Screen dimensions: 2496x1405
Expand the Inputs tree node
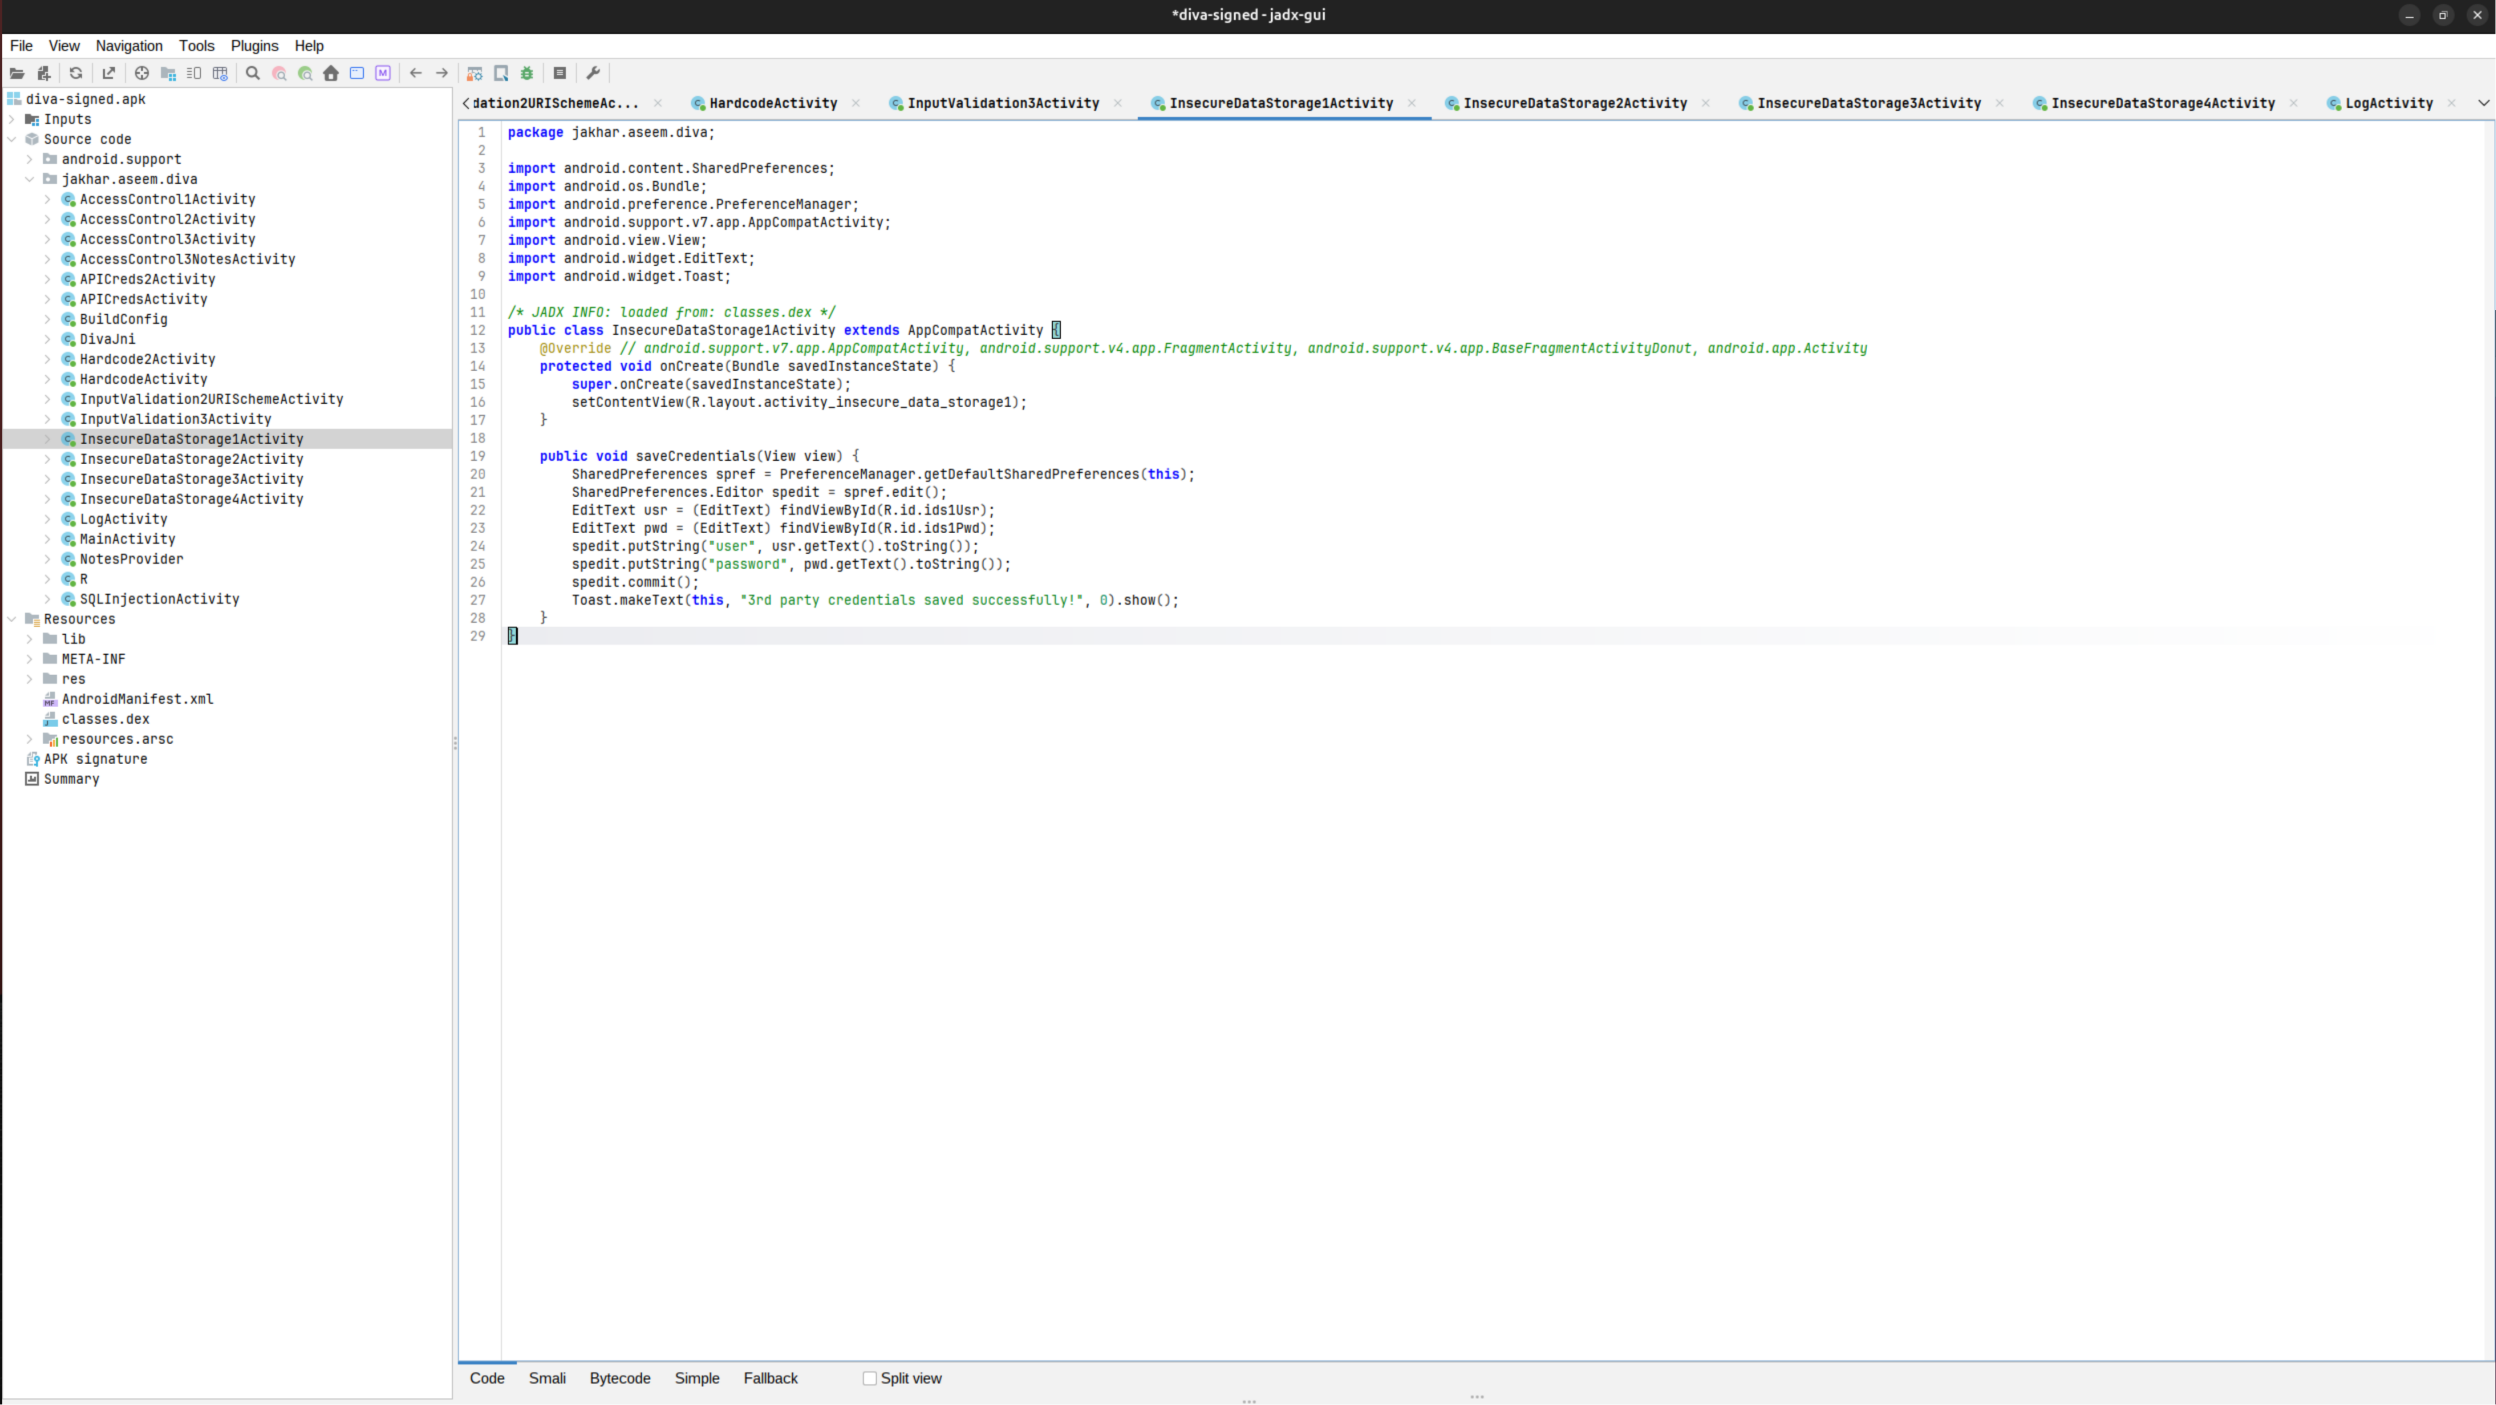[12, 119]
